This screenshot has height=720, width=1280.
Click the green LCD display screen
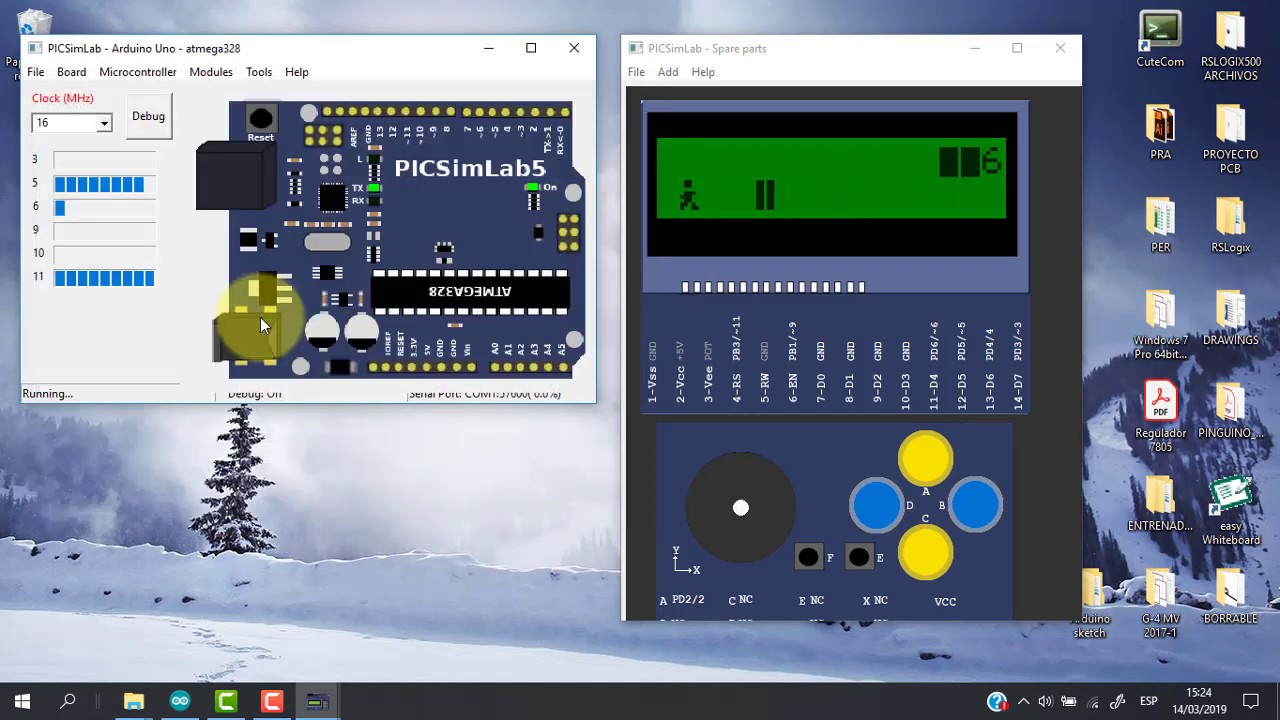point(831,178)
